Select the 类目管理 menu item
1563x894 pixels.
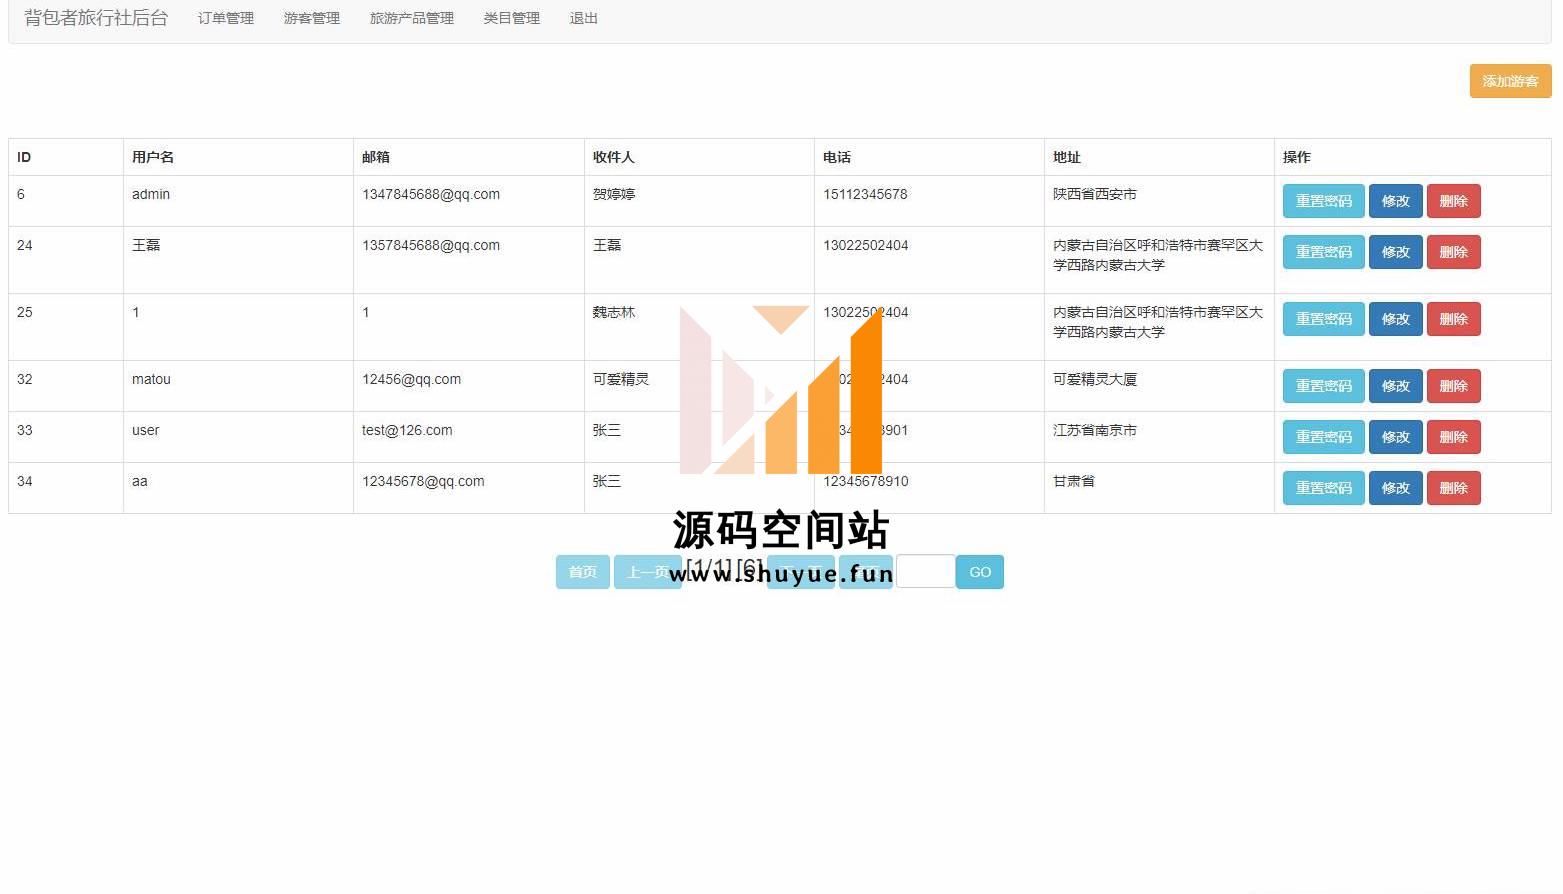pyautogui.click(x=511, y=18)
